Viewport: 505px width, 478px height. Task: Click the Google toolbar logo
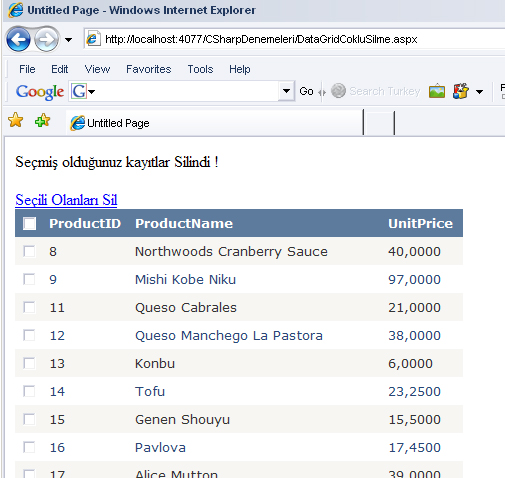pyautogui.click(x=40, y=92)
